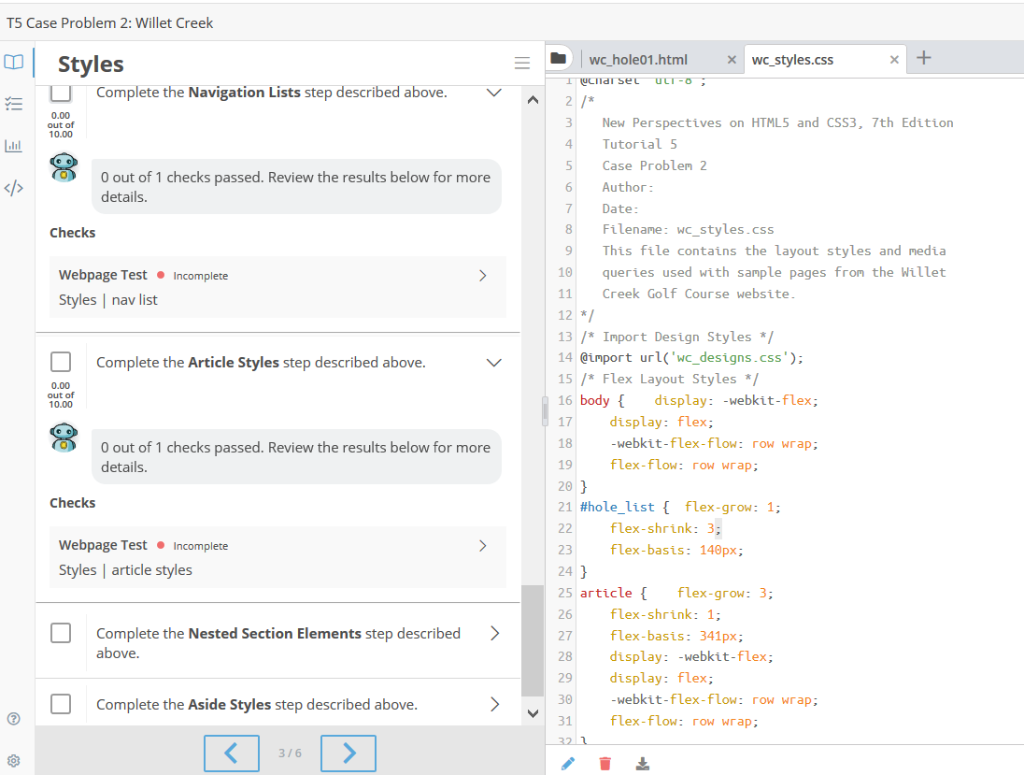Image resolution: width=1024 pixels, height=775 pixels.
Task: Click the 3 / 6 page indicator
Action: click(x=290, y=753)
